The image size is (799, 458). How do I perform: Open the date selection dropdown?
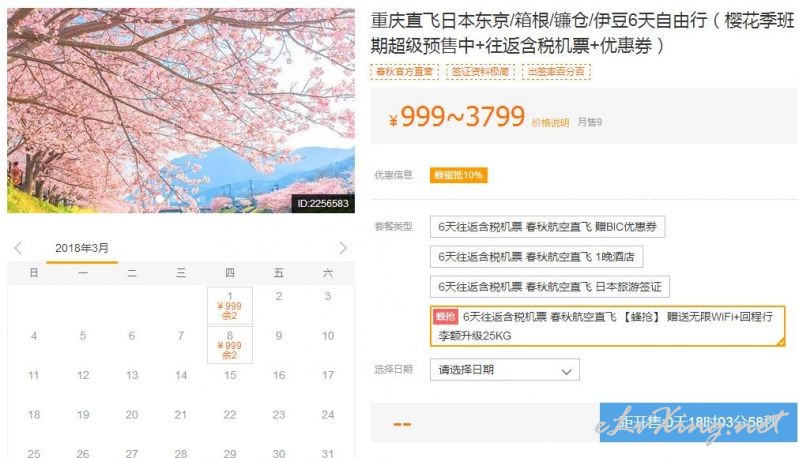[504, 370]
